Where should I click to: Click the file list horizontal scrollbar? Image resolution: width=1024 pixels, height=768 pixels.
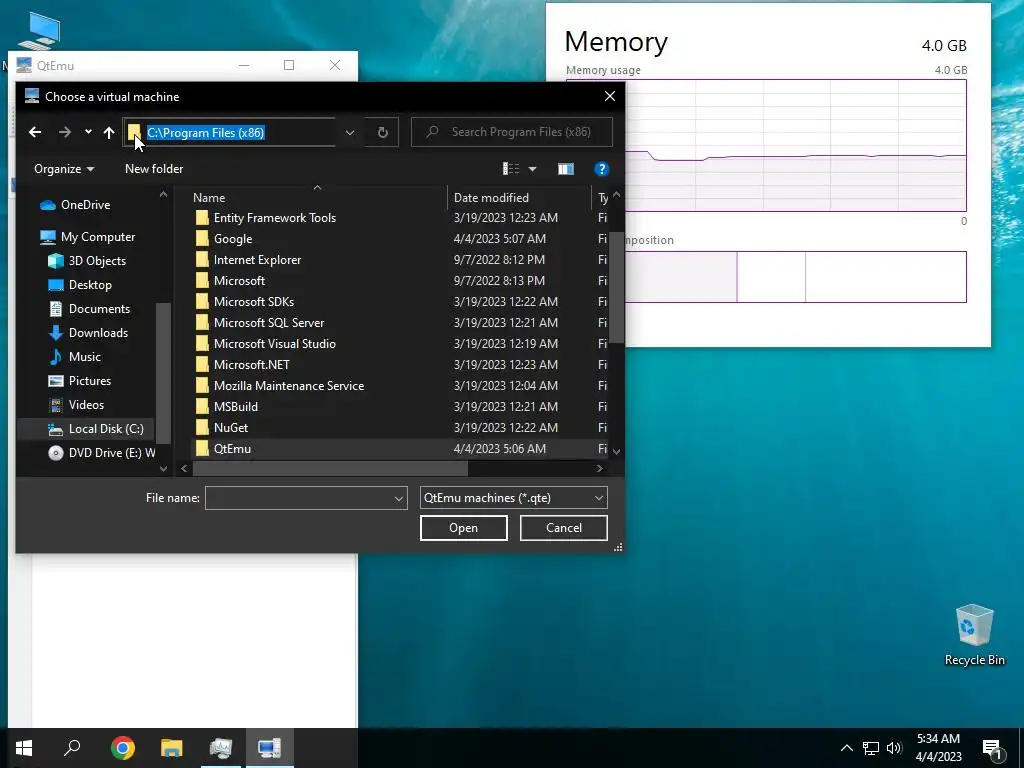click(x=330, y=468)
